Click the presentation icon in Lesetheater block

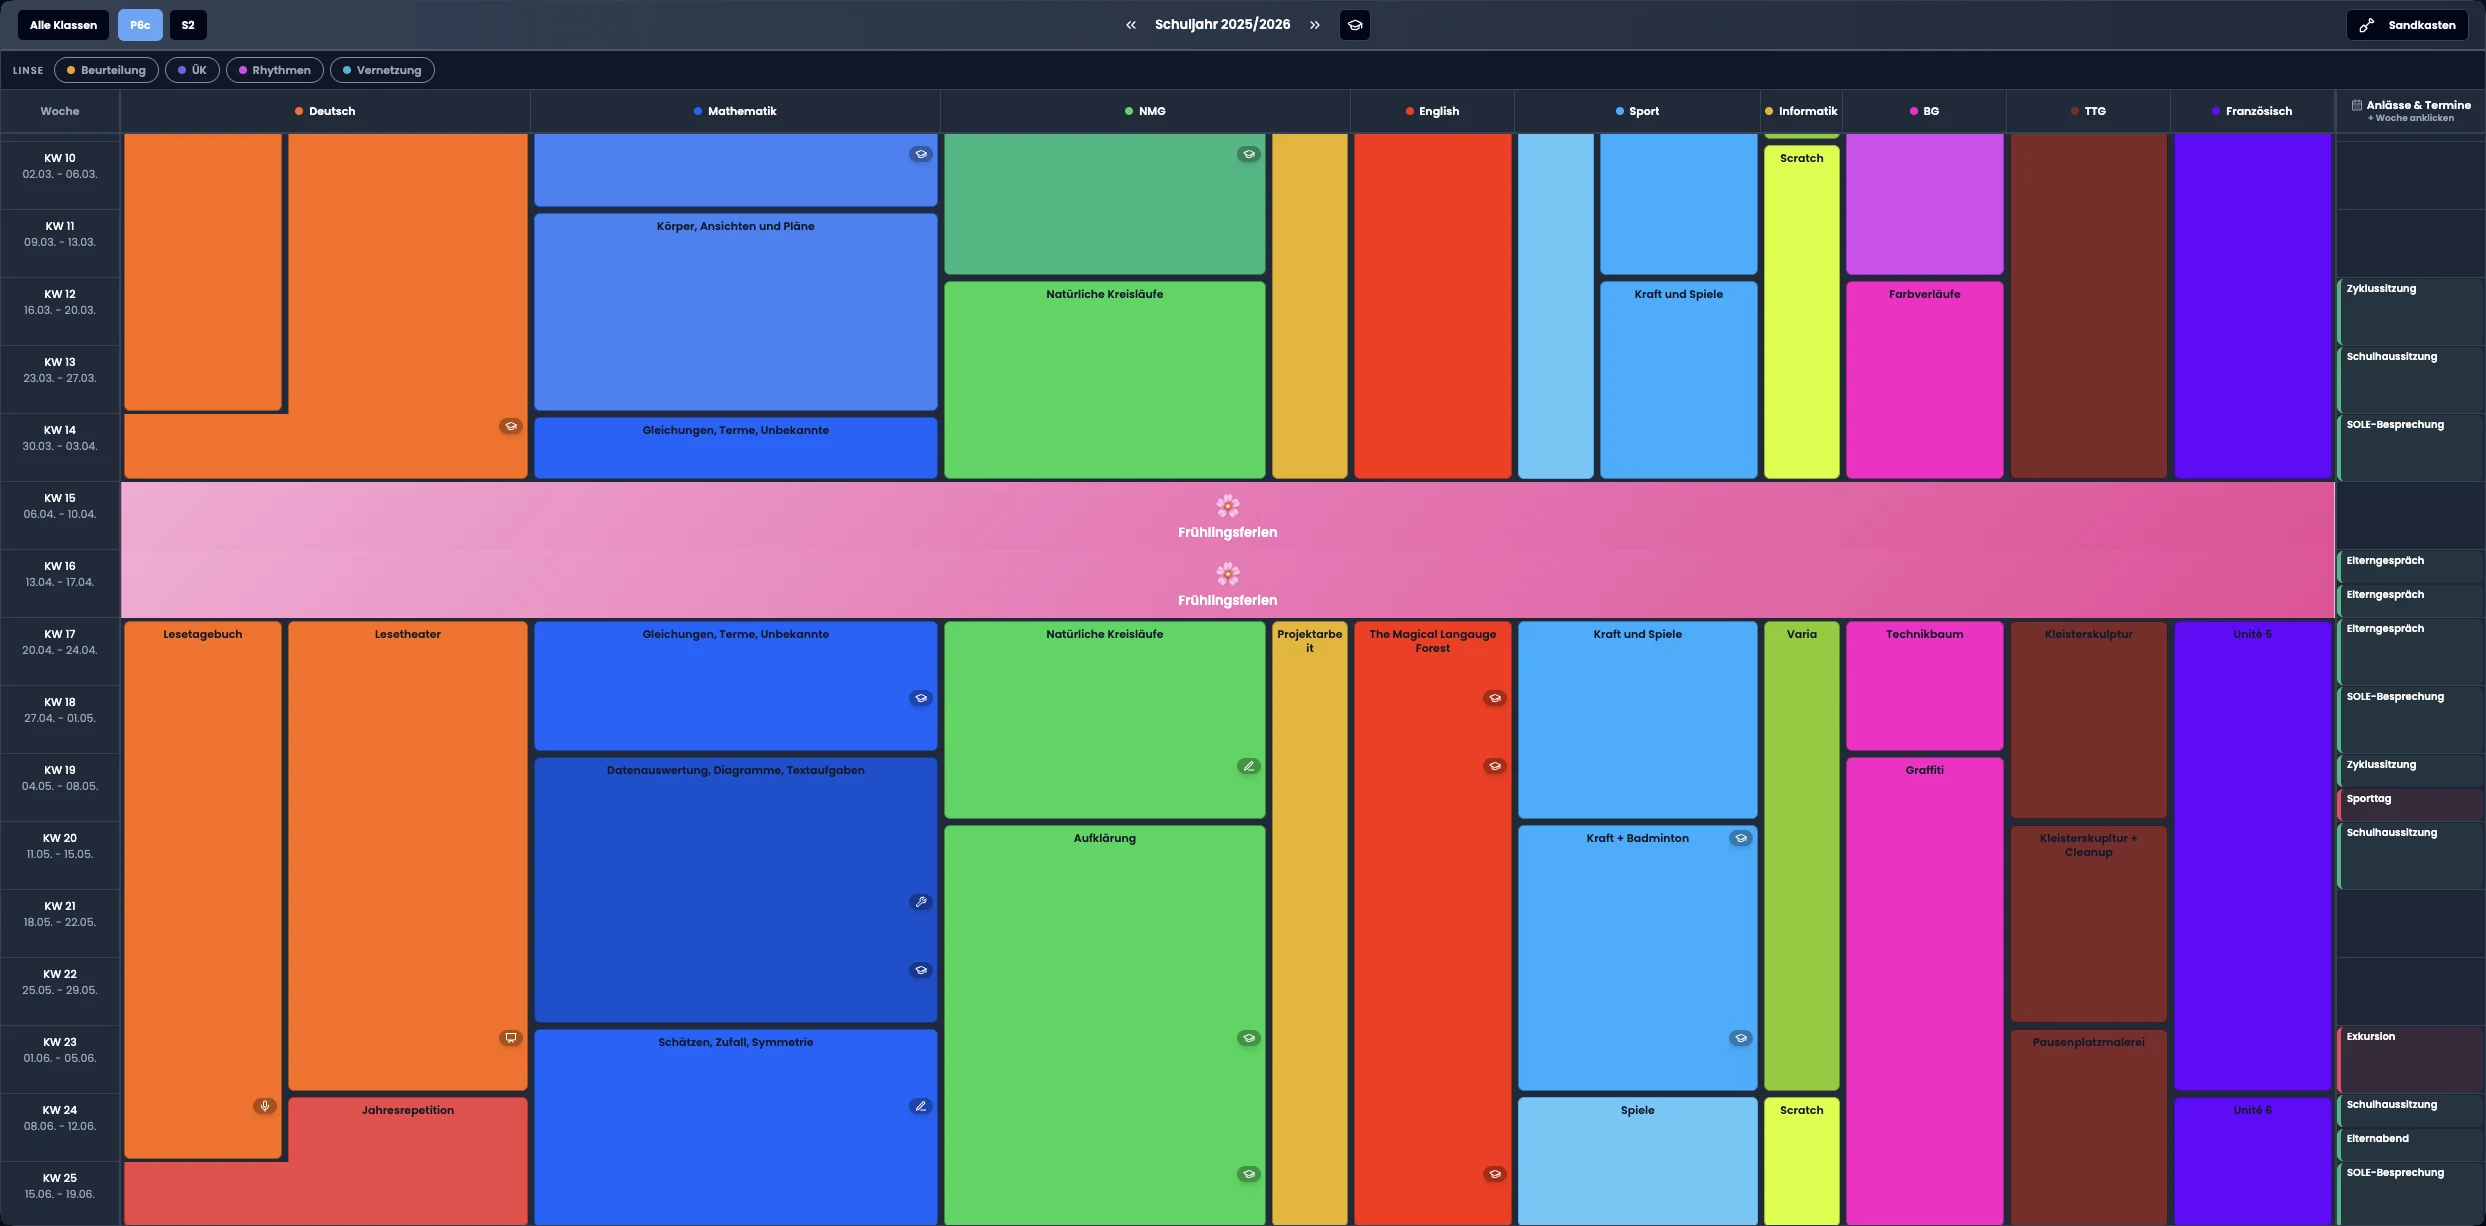click(x=511, y=1038)
